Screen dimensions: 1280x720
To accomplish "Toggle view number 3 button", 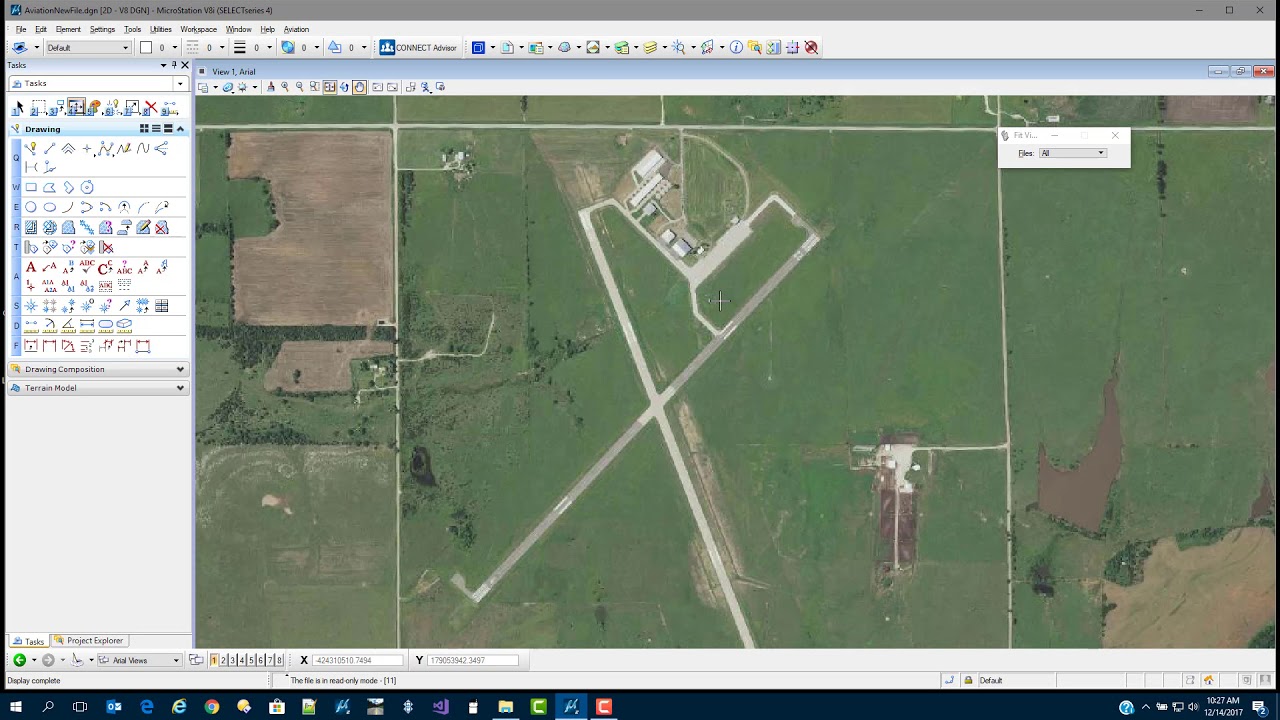I will tap(232, 660).
